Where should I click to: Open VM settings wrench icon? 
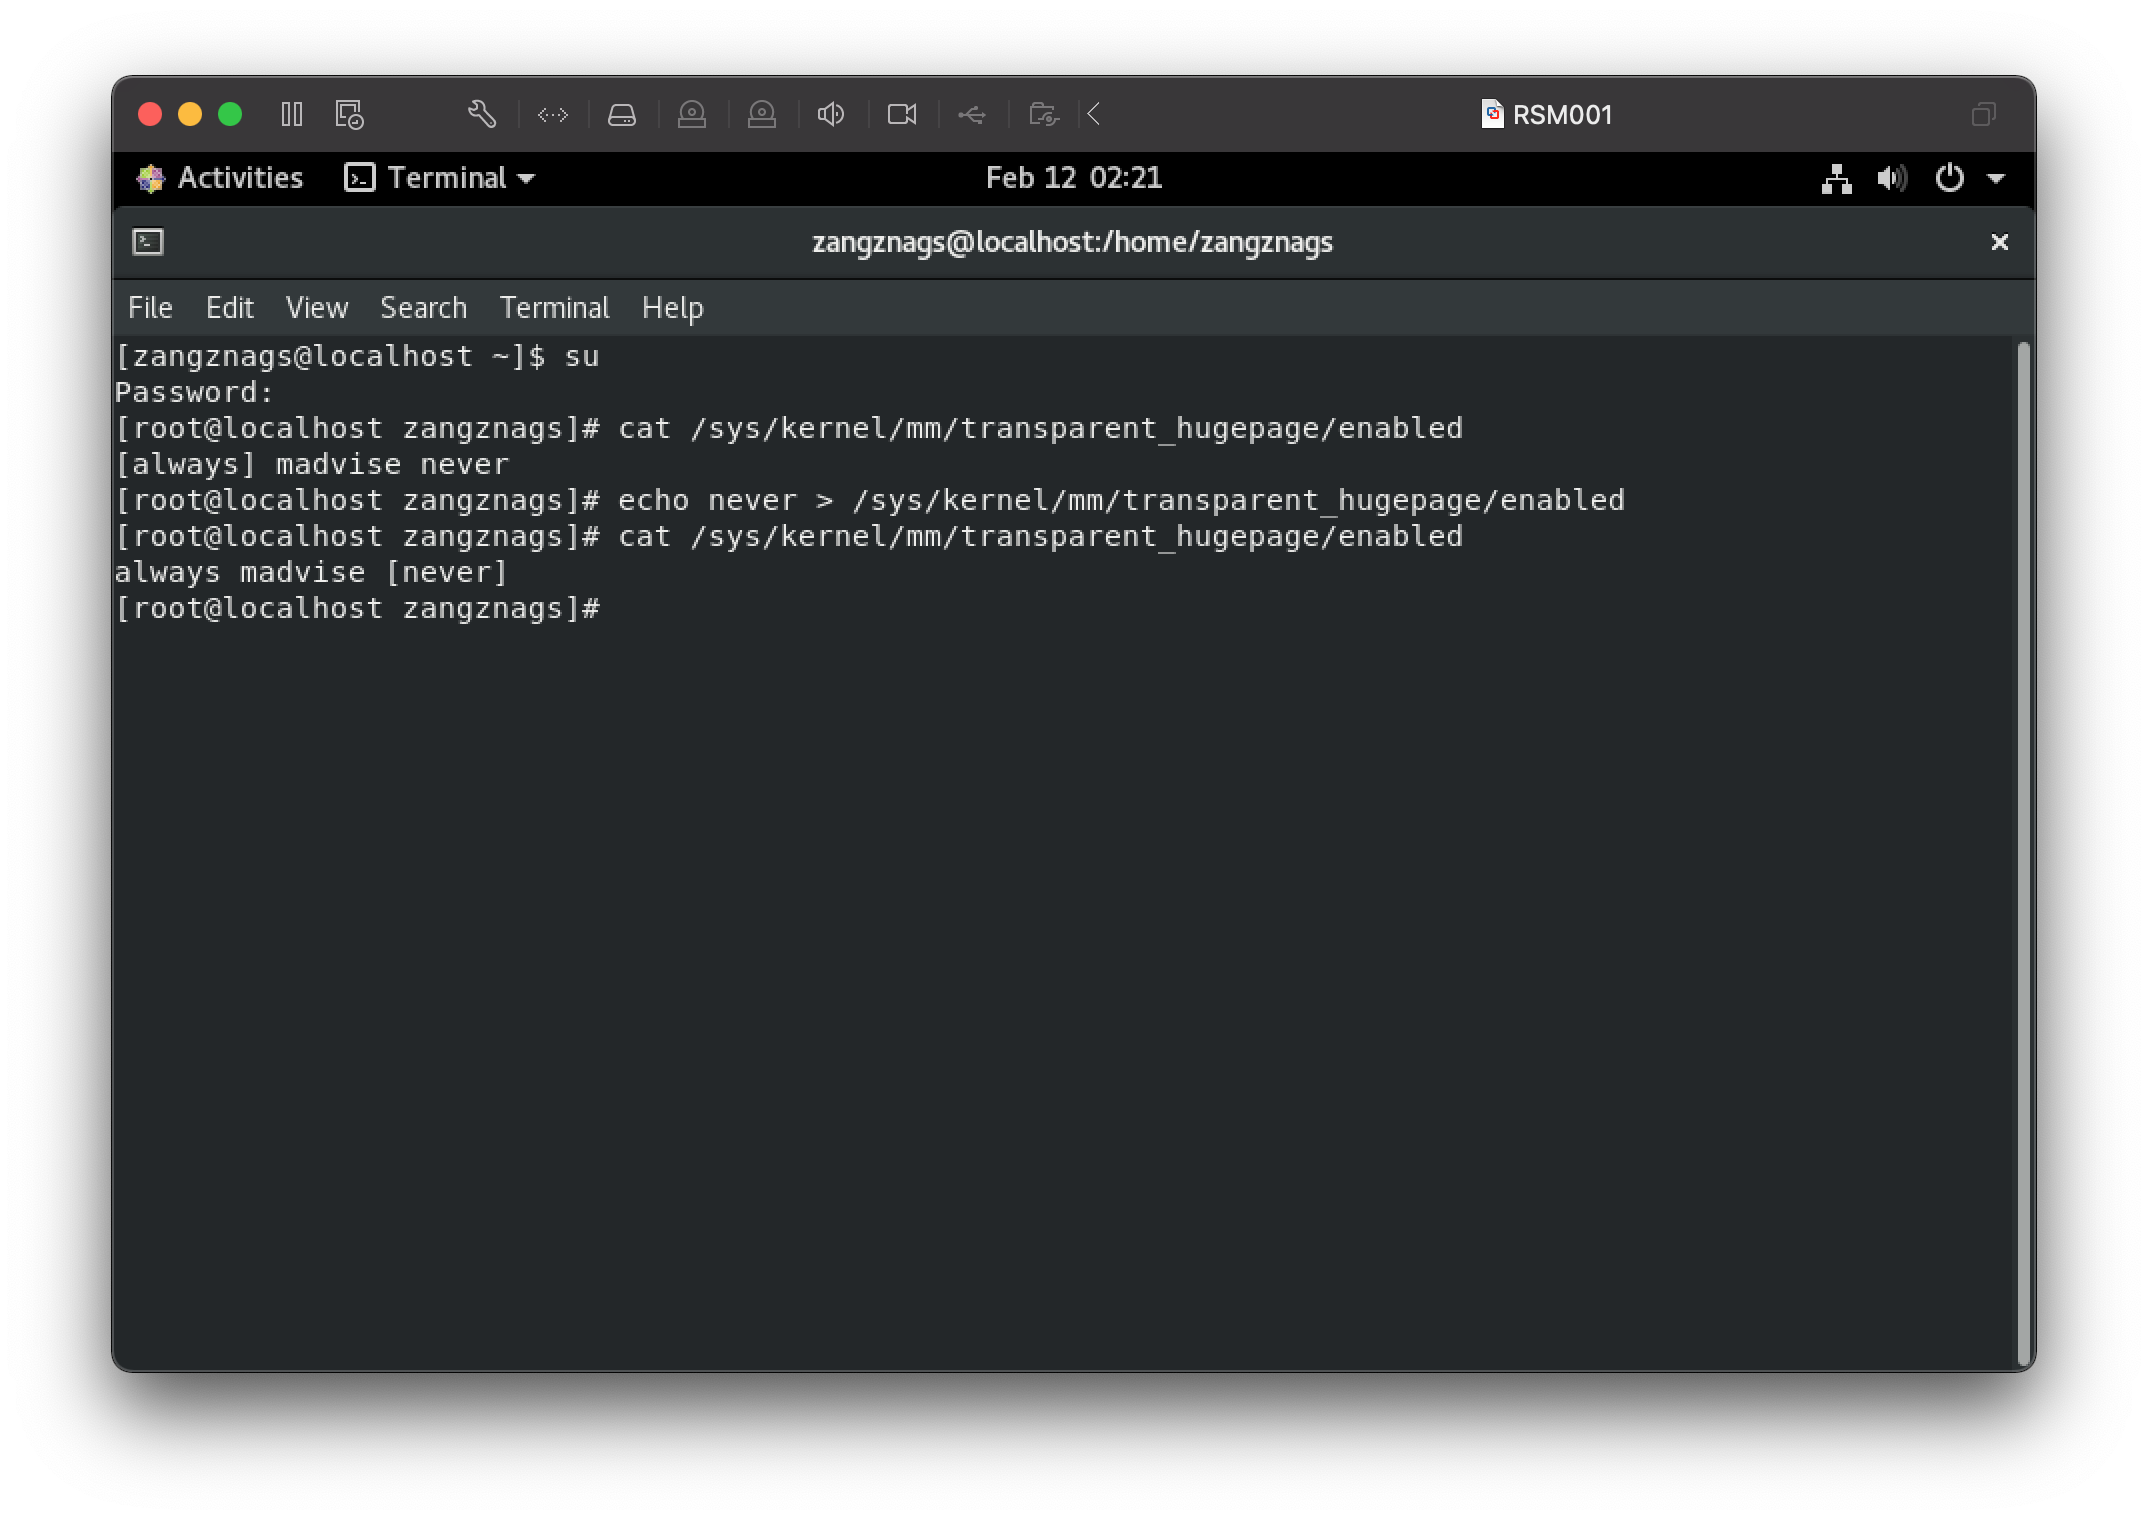[482, 115]
